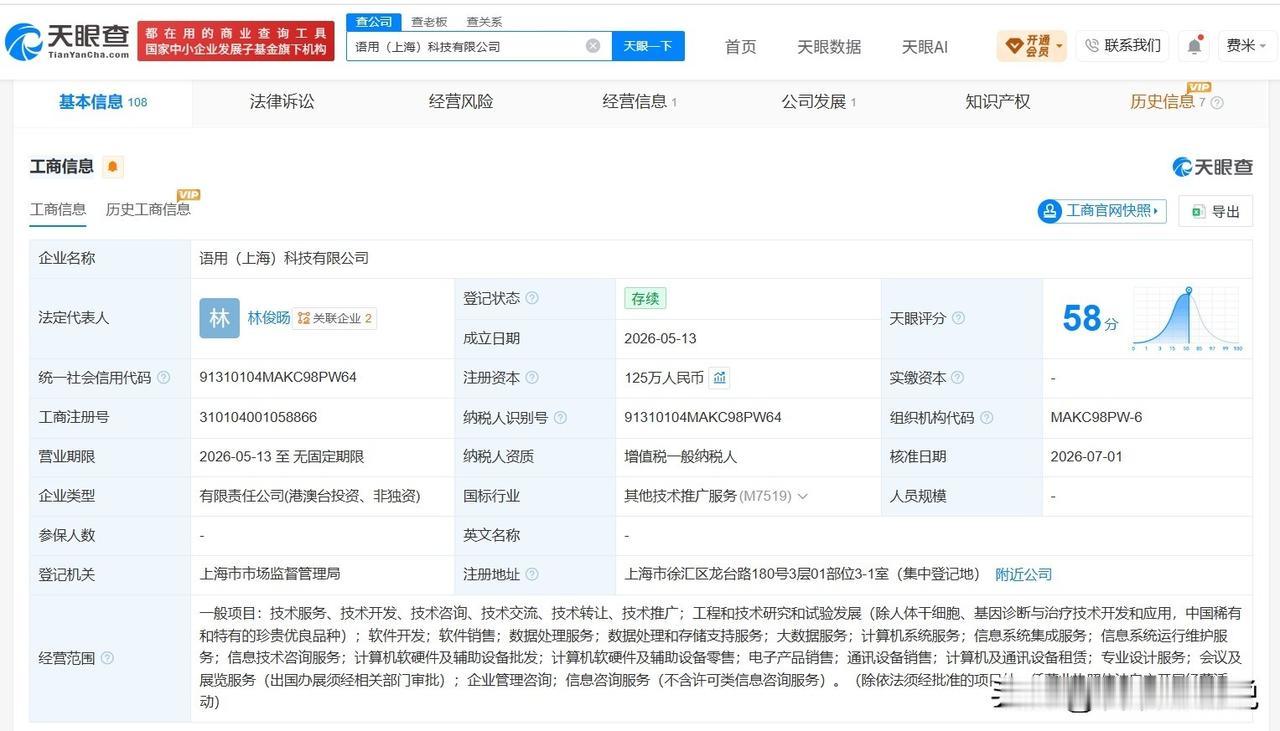Click the company name in the 企业名称 row
1280x731 pixels.
coord(284,258)
